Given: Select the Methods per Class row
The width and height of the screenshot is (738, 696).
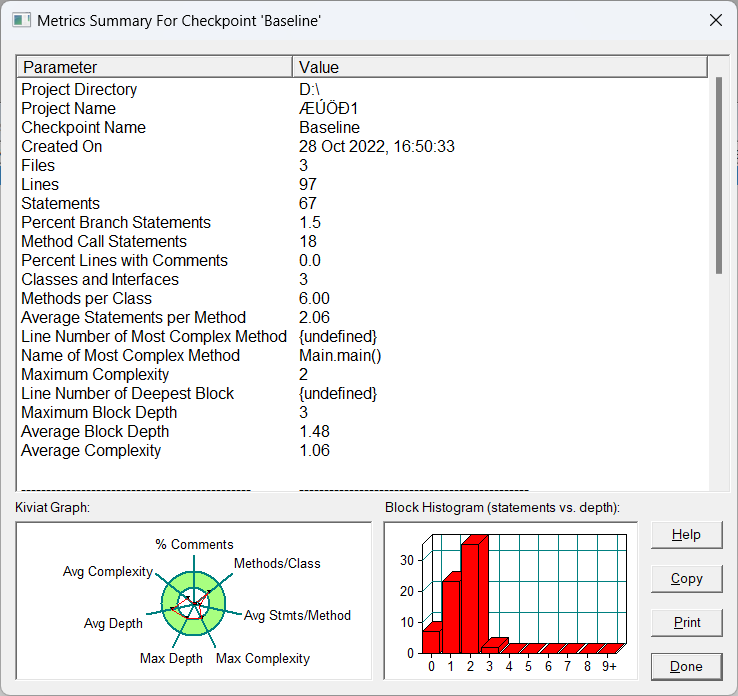Looking at the screenshot, I should pos(362,298).
